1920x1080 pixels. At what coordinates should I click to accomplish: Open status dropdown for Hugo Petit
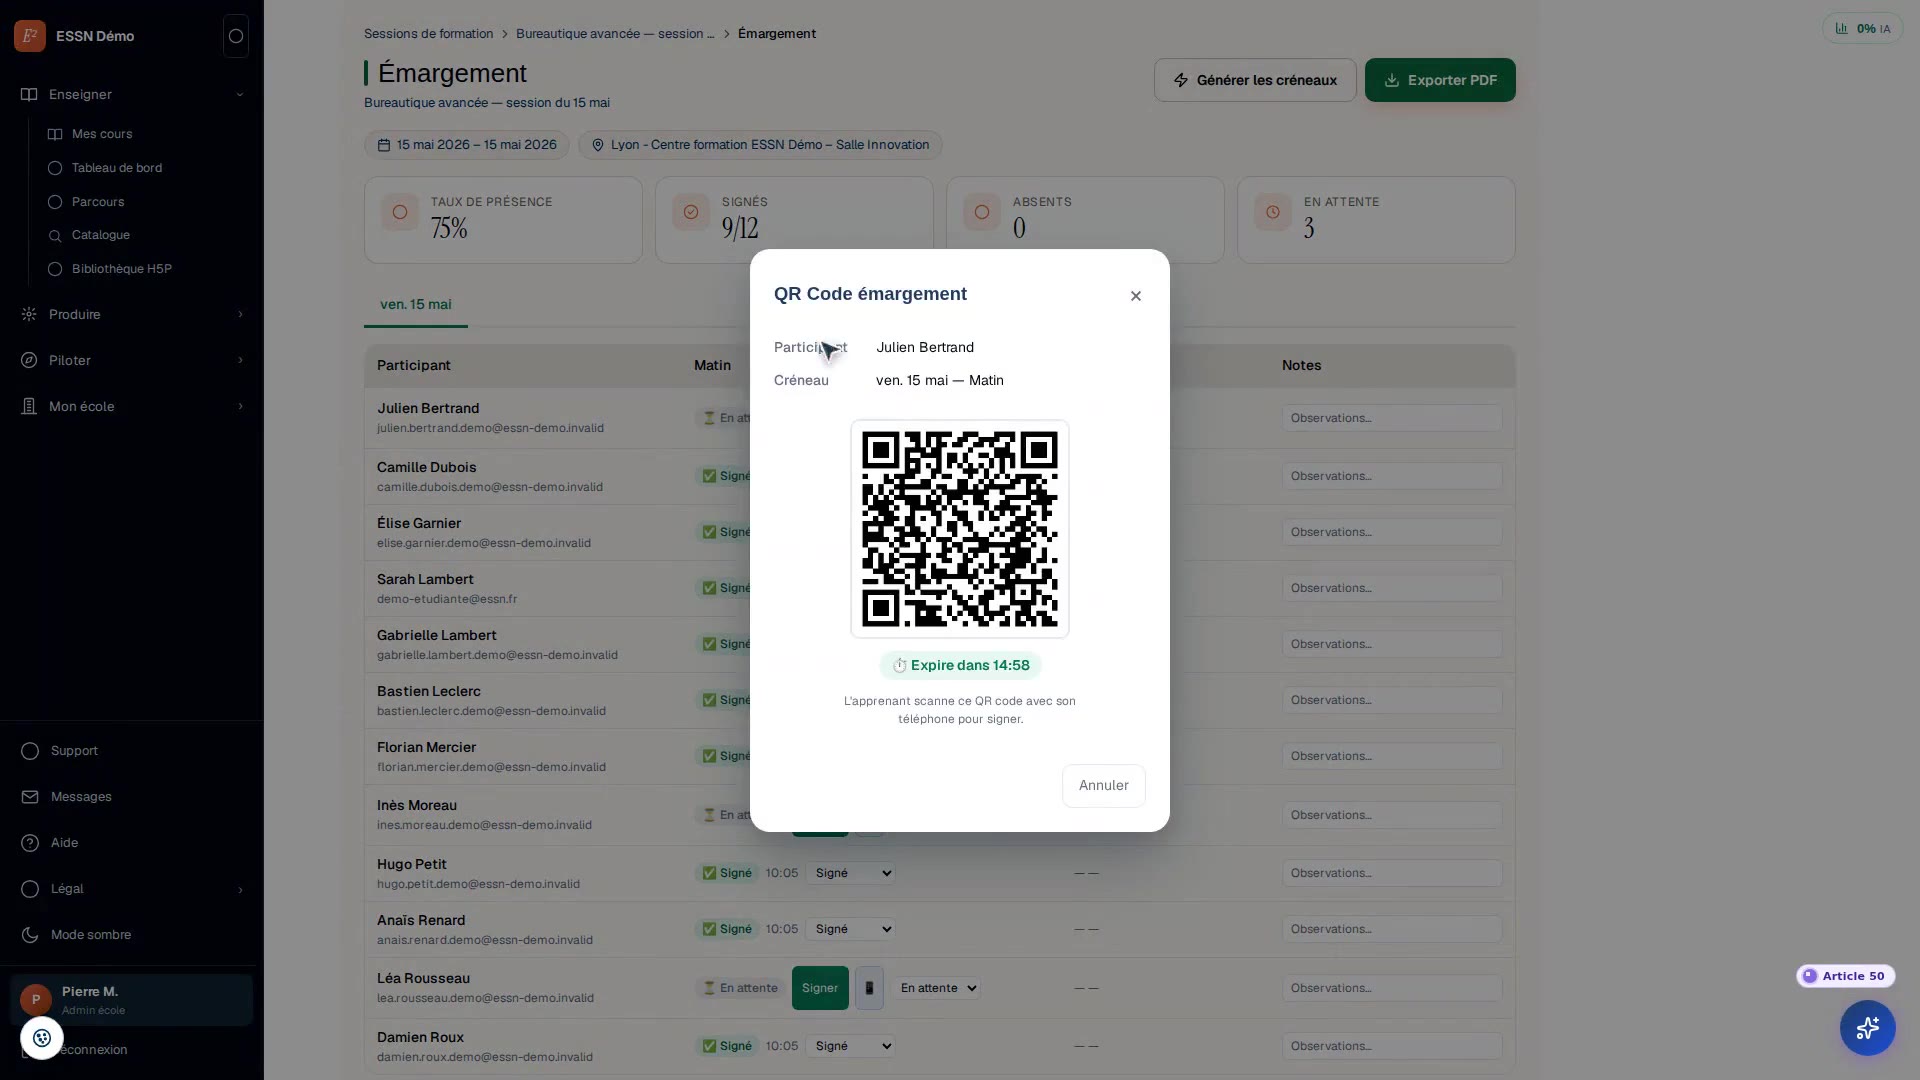click(x=851, y=873)
